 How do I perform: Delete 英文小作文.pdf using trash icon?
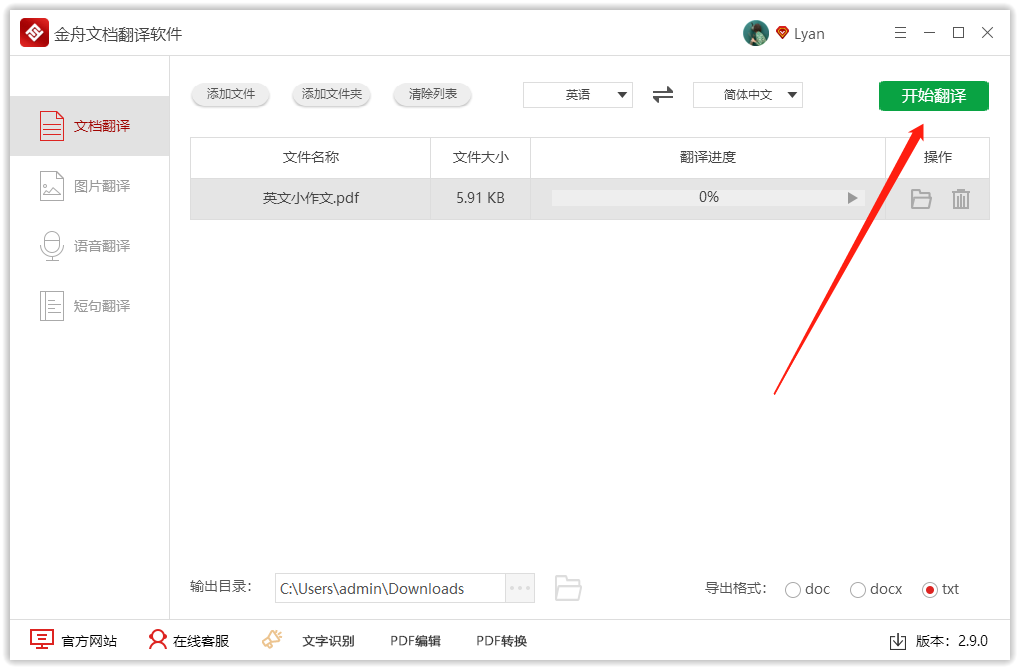(x=961, y=199)
